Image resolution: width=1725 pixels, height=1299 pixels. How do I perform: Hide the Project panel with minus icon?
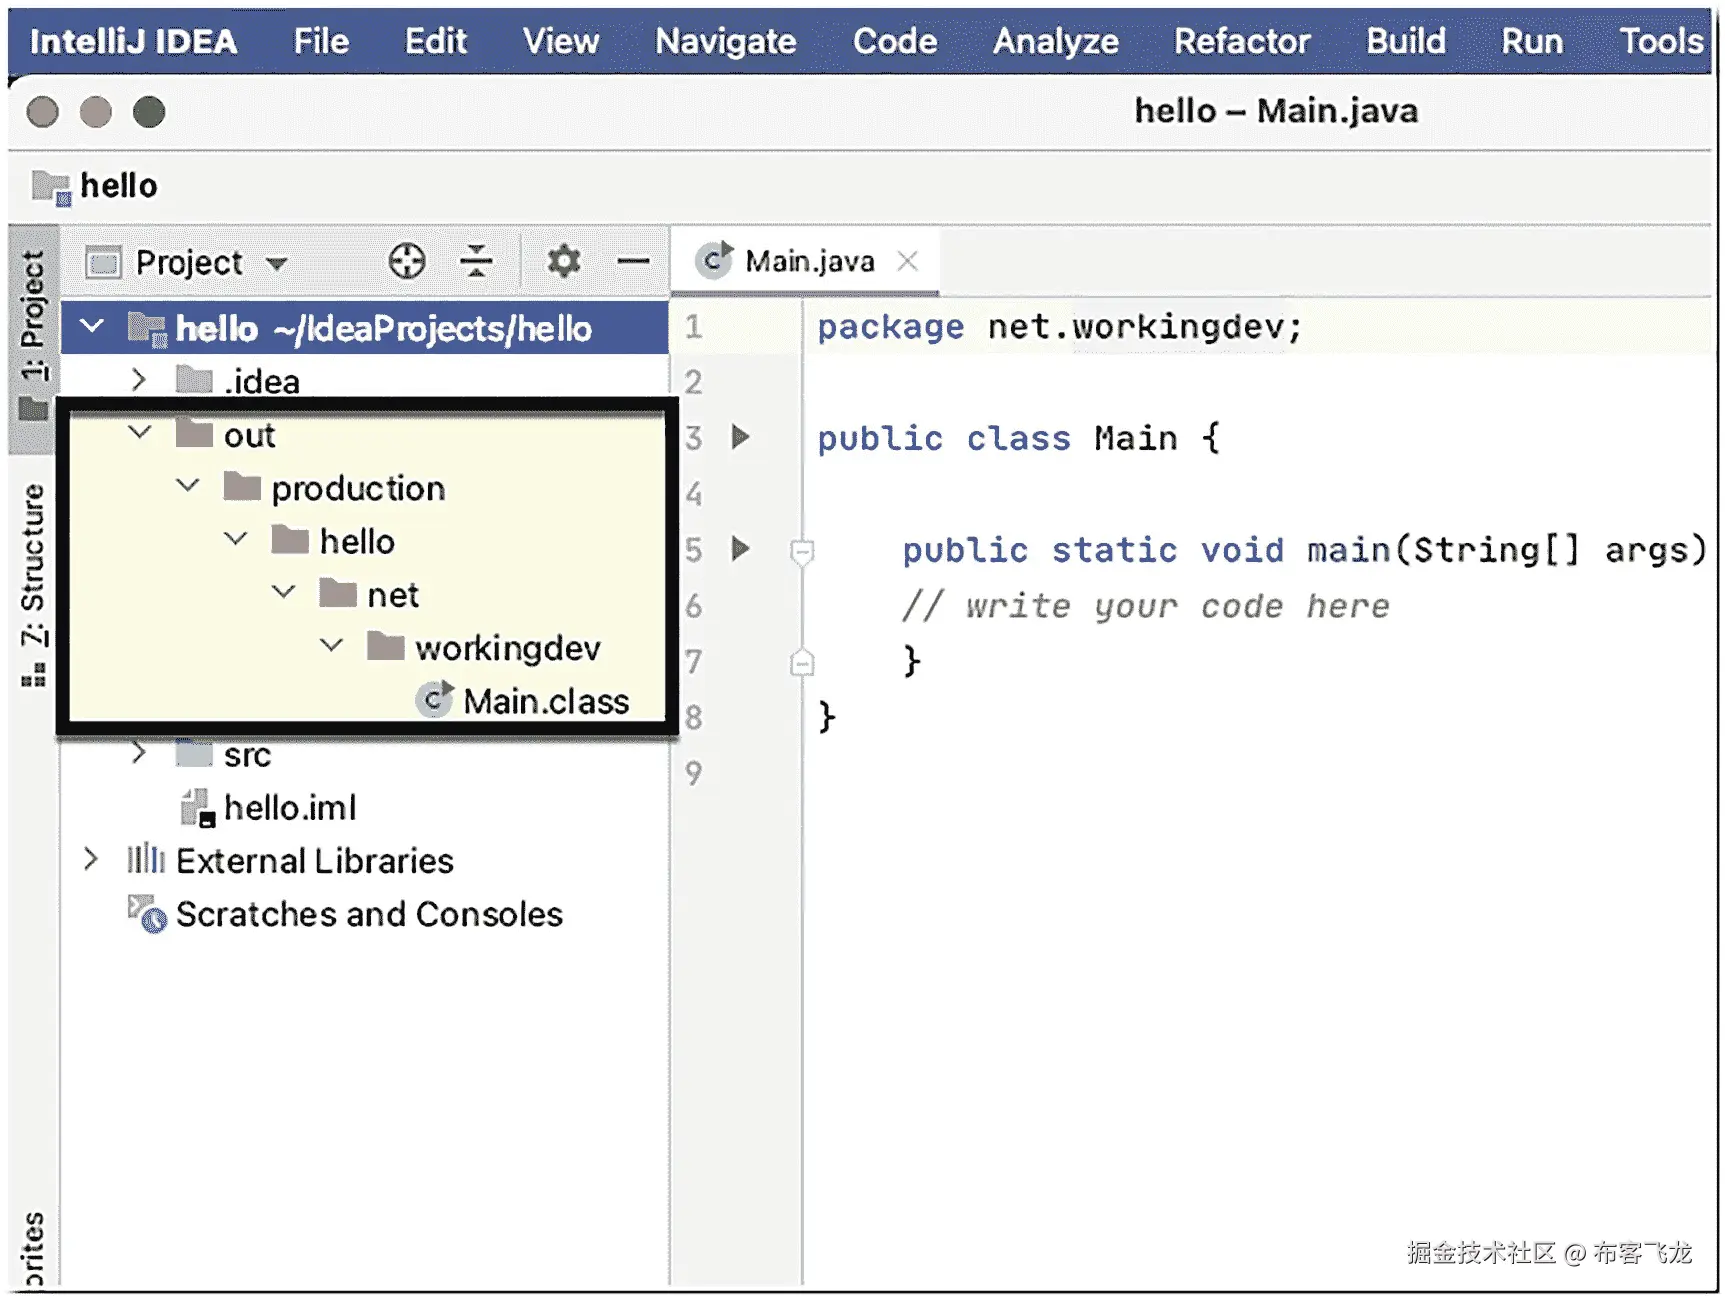634,262
